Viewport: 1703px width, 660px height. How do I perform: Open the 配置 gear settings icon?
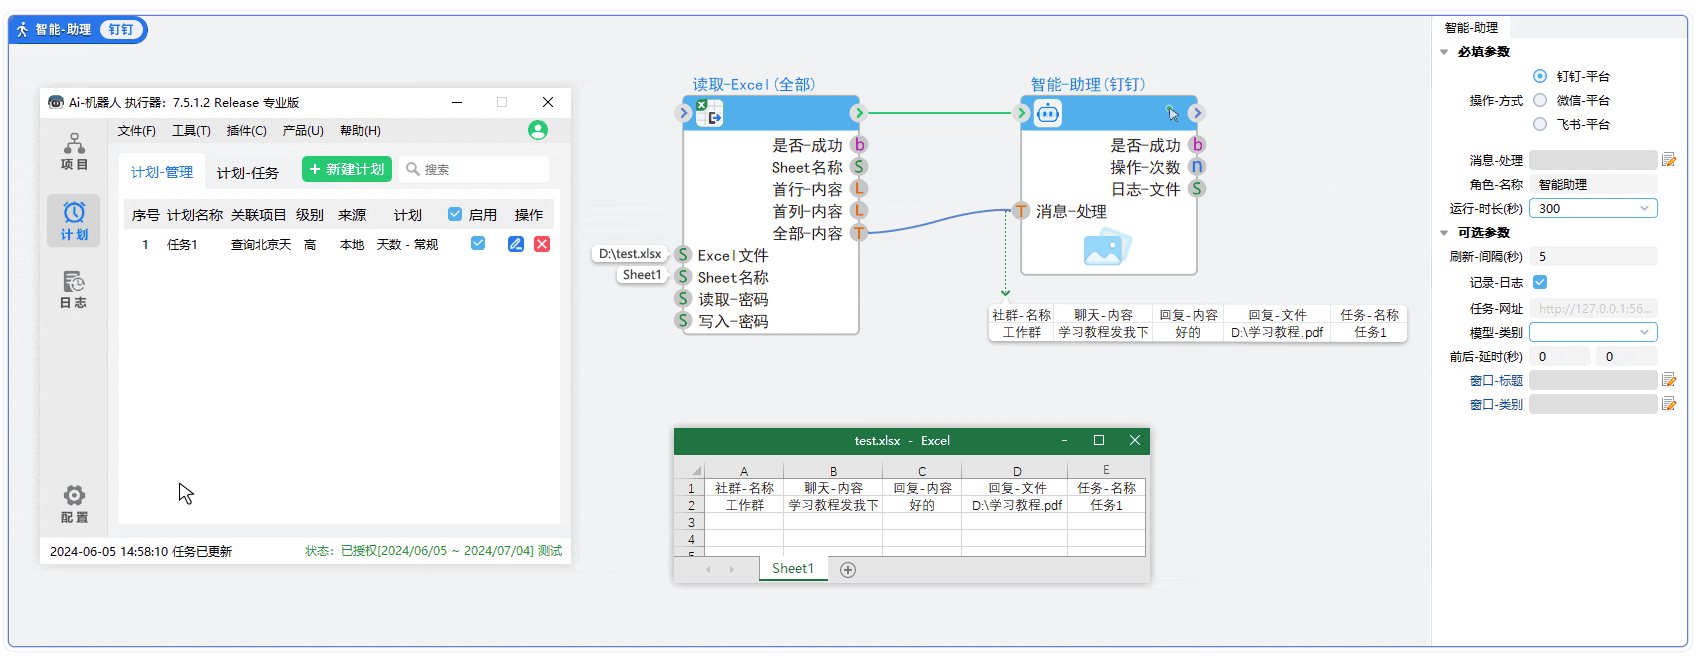point(74,503)
